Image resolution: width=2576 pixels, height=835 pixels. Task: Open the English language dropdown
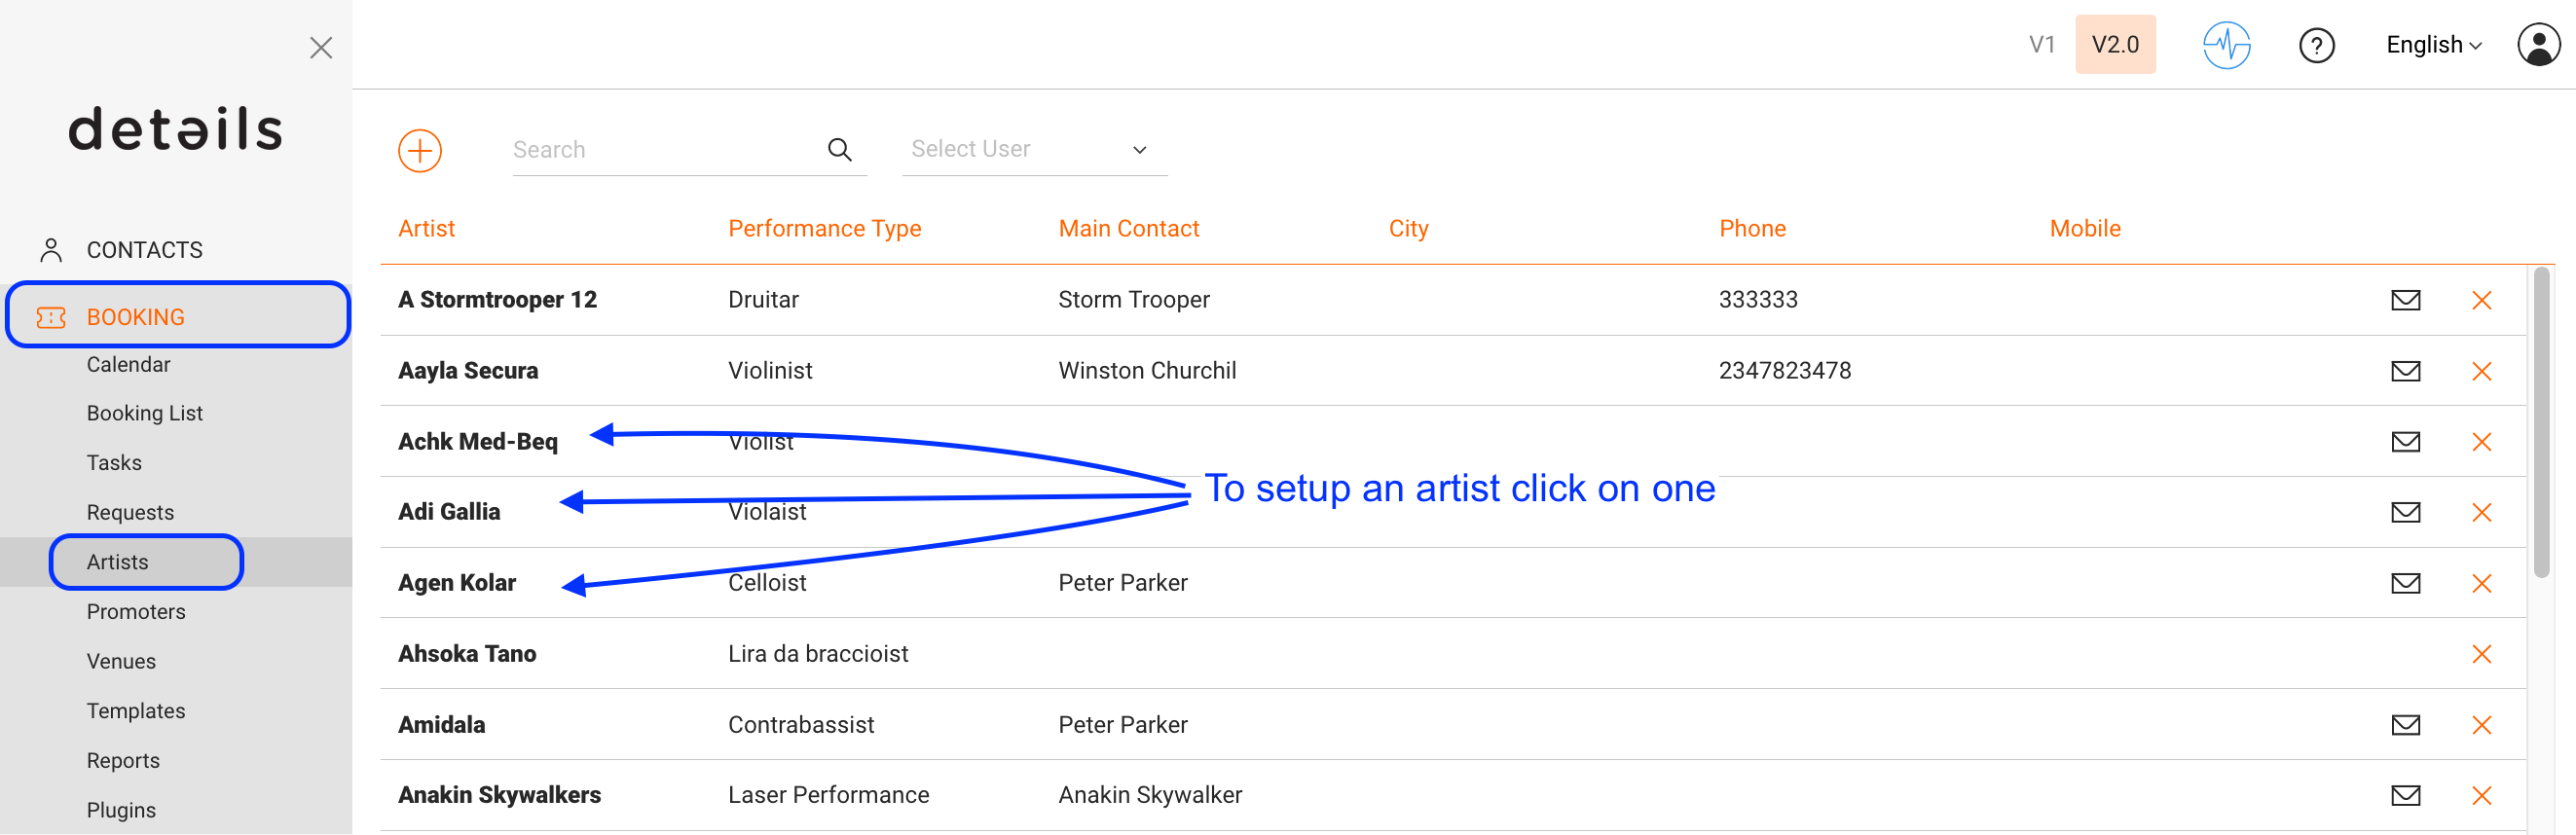[x=2433, y=45]
